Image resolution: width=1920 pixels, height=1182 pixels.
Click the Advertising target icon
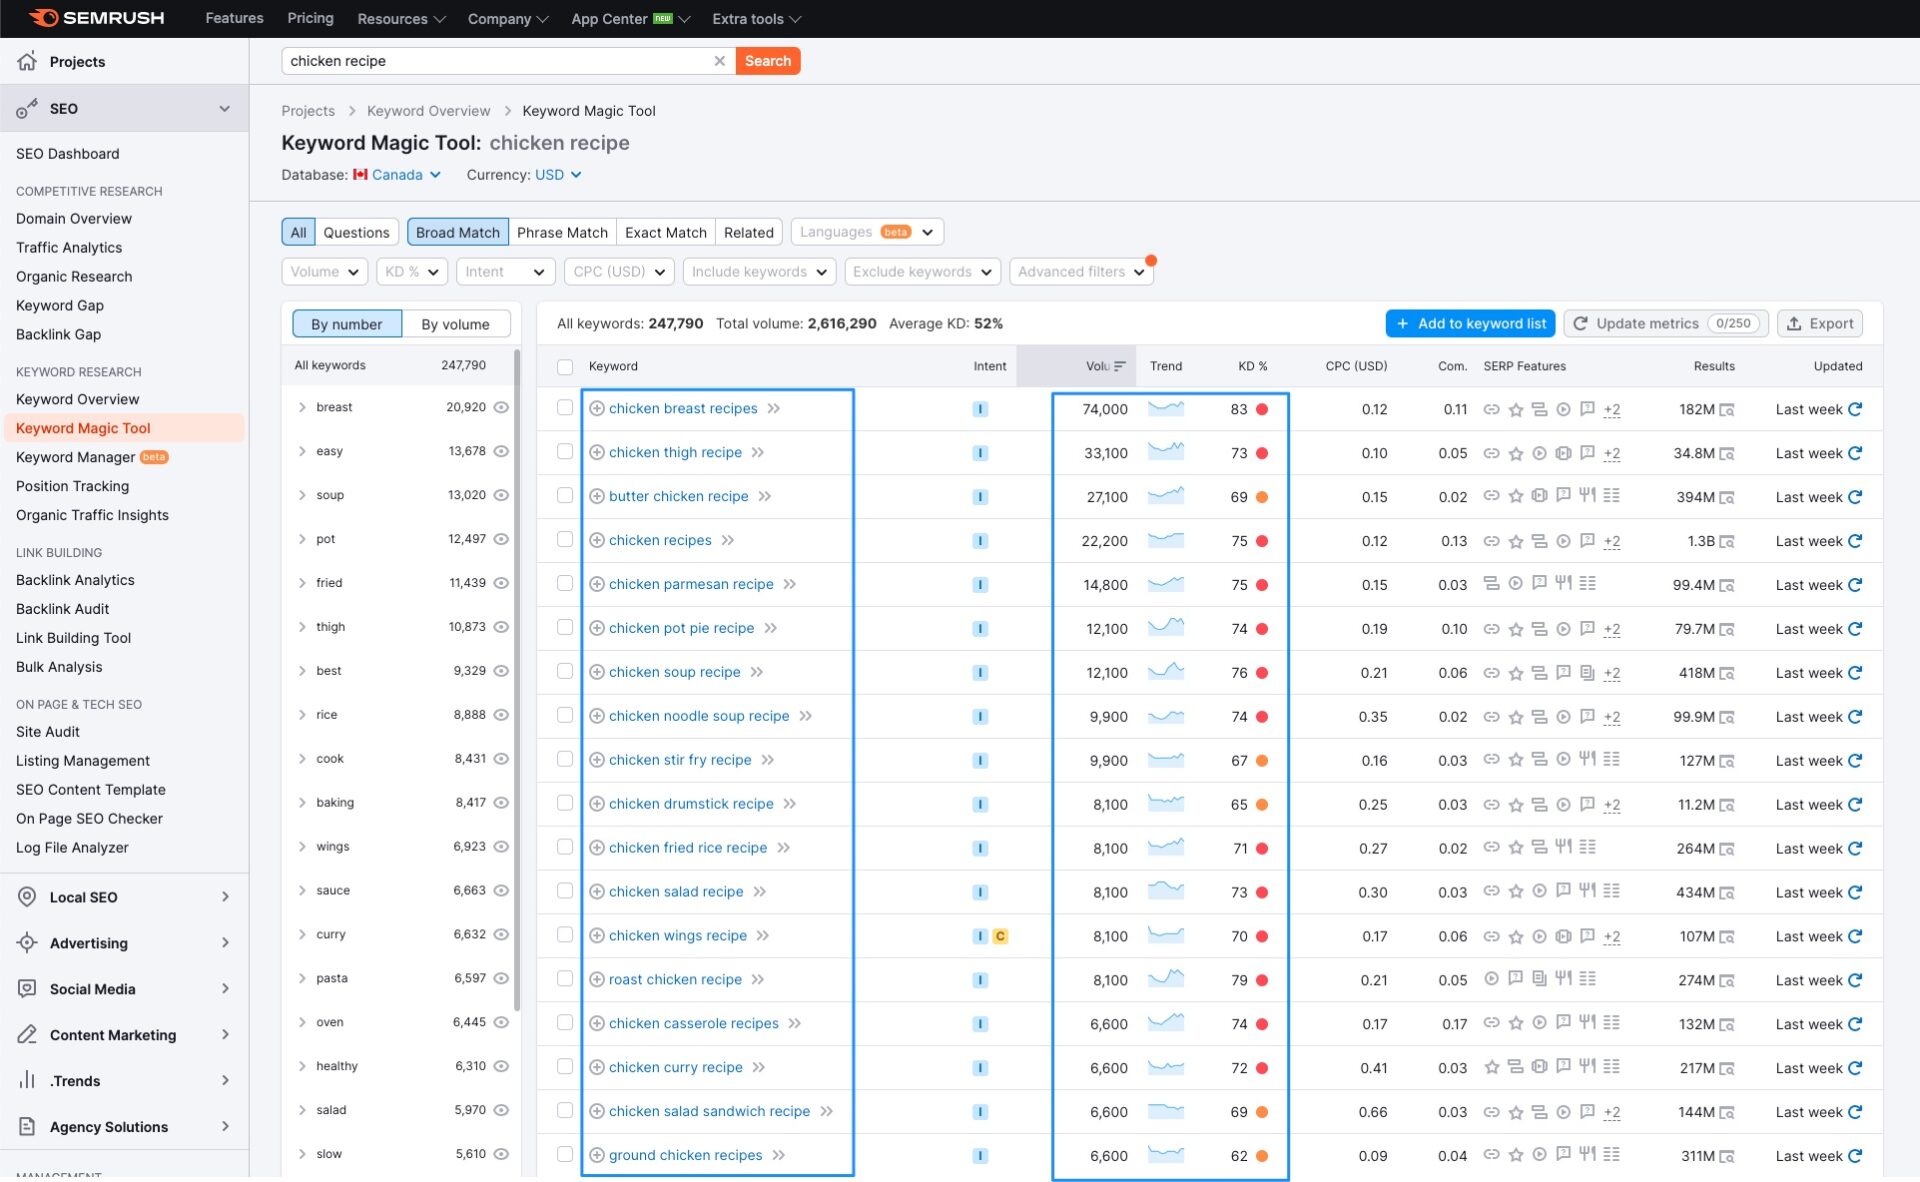pyautogui.click(x=27, y=943)
